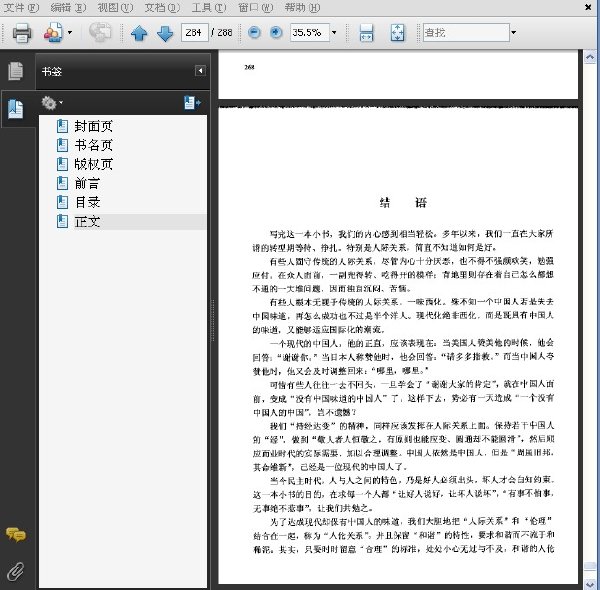Open the 帮助 menu
The image size is (600, 590).
coord(302,8)
